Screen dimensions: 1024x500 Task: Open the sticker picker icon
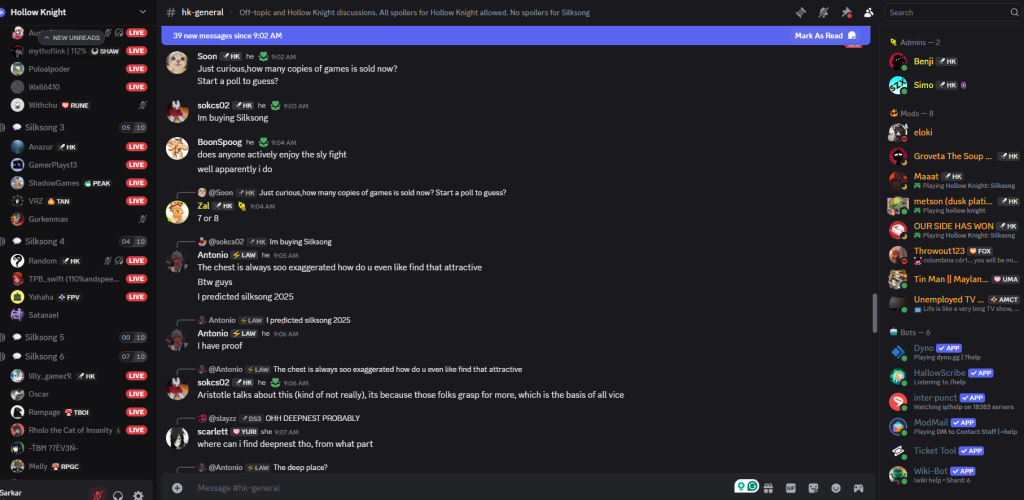(x=812, y=488)
